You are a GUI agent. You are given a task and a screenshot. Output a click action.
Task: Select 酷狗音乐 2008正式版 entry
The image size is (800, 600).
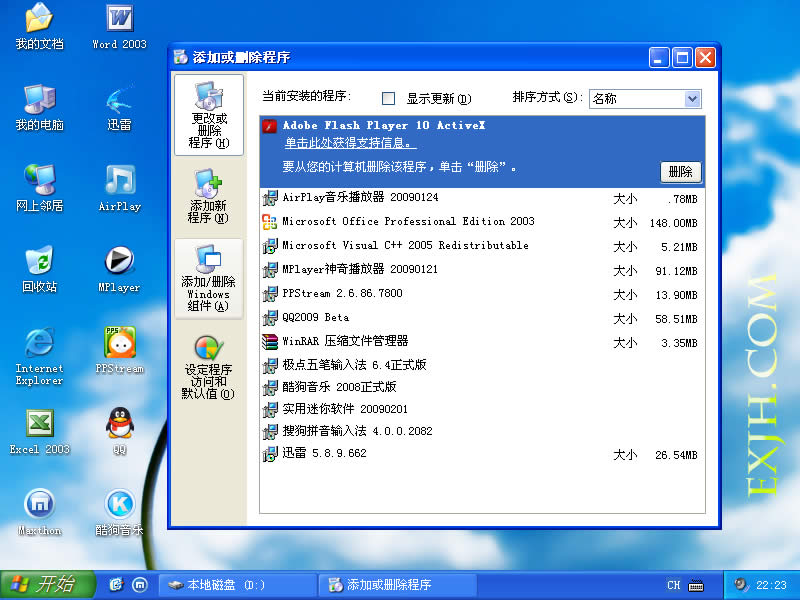tap(483, 387)
